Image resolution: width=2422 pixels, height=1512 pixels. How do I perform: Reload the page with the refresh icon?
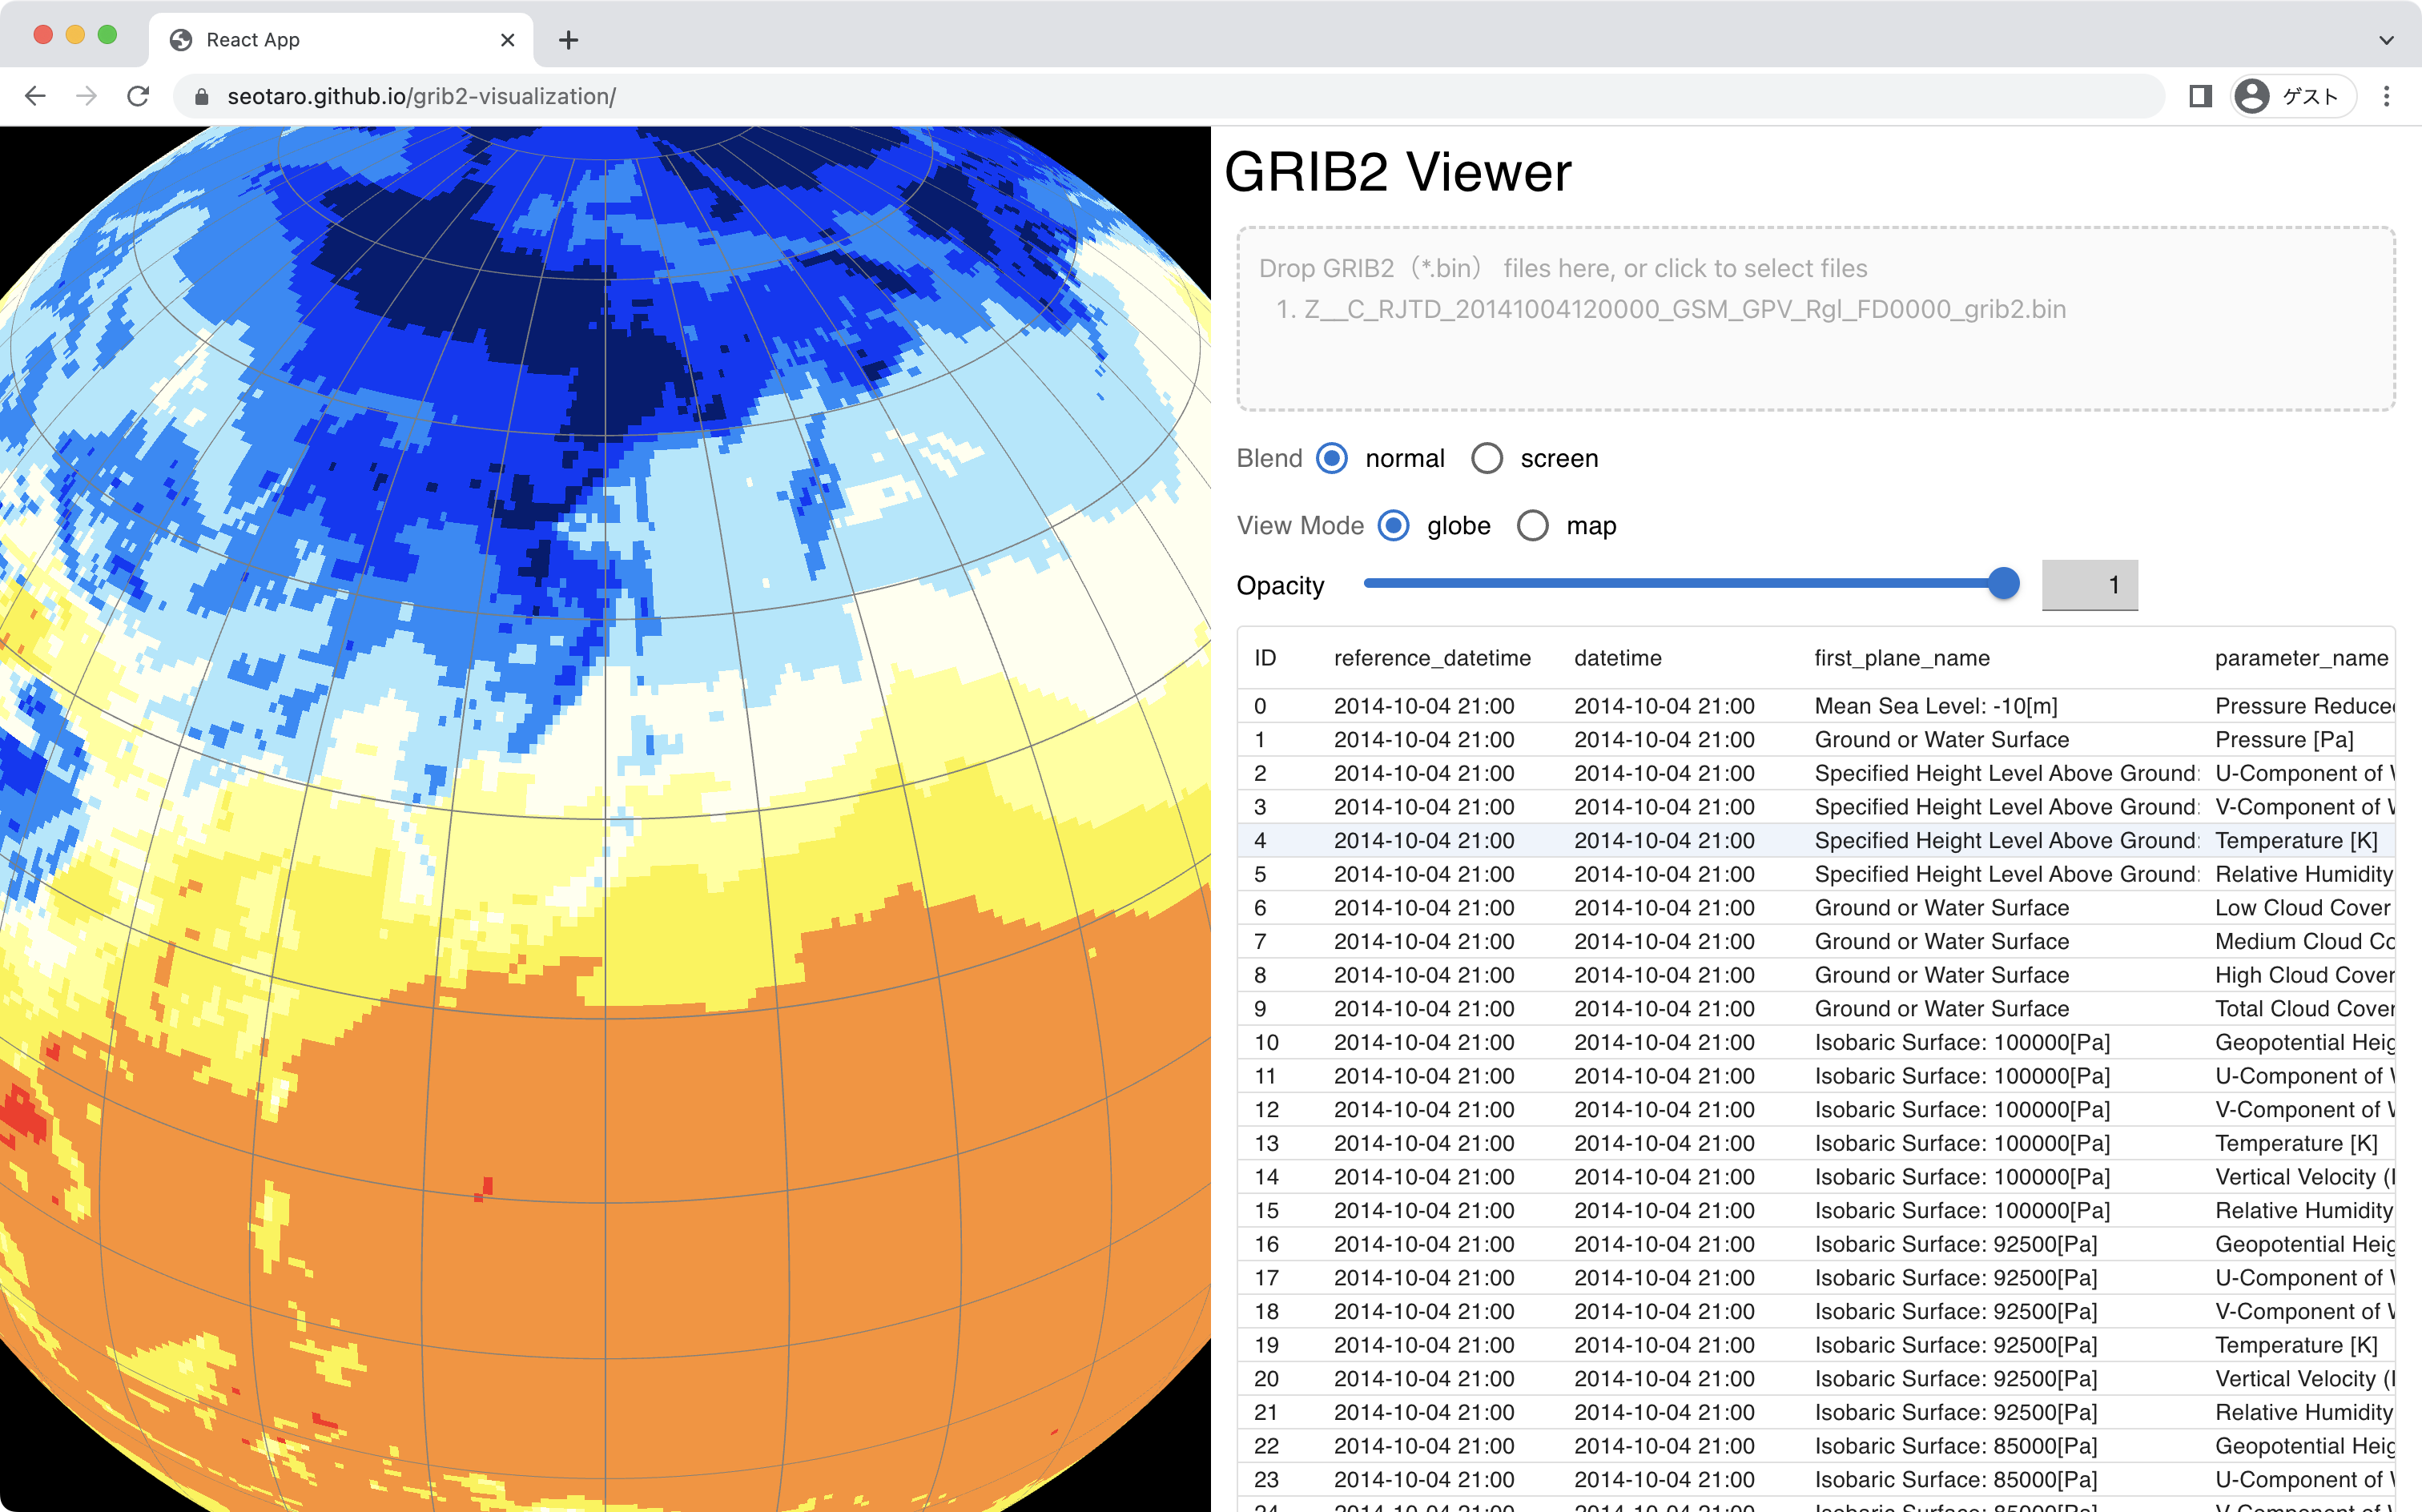click(138, 96)
